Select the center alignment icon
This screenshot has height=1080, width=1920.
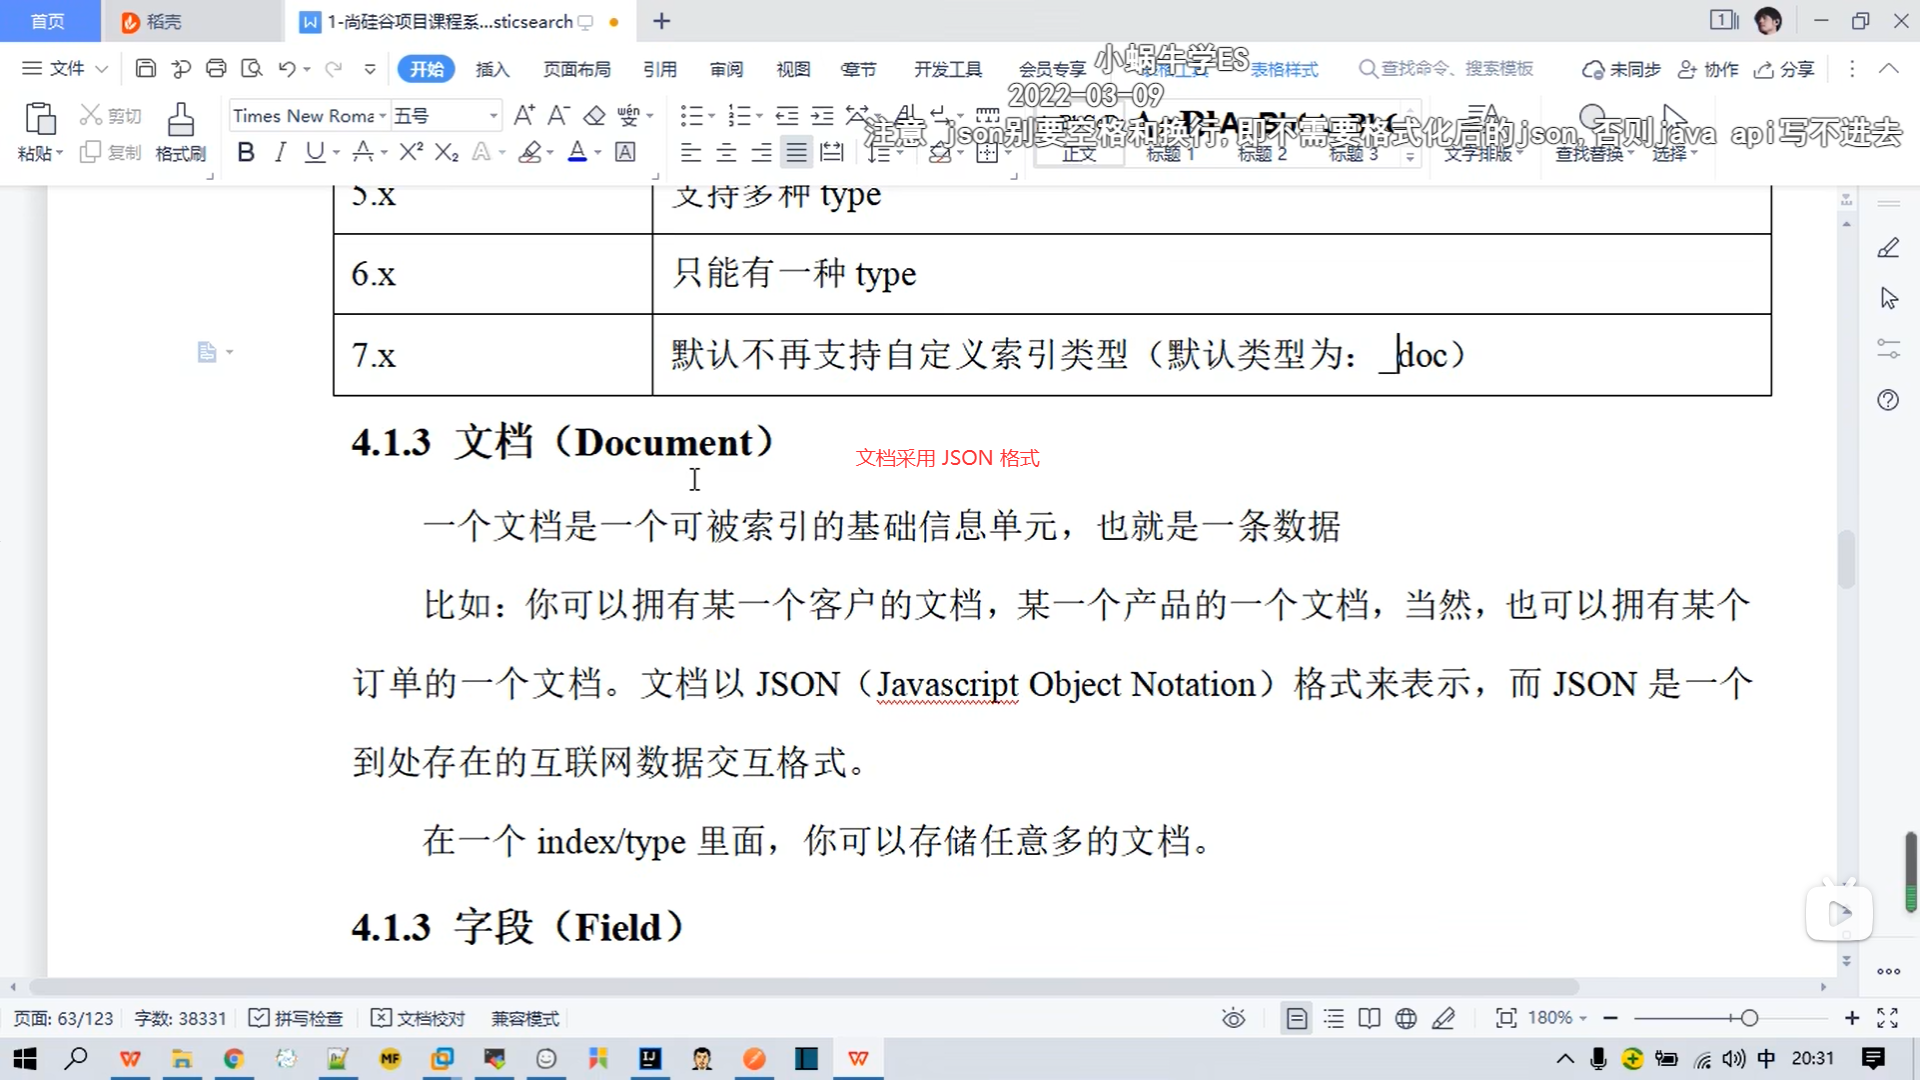point(726,152)
